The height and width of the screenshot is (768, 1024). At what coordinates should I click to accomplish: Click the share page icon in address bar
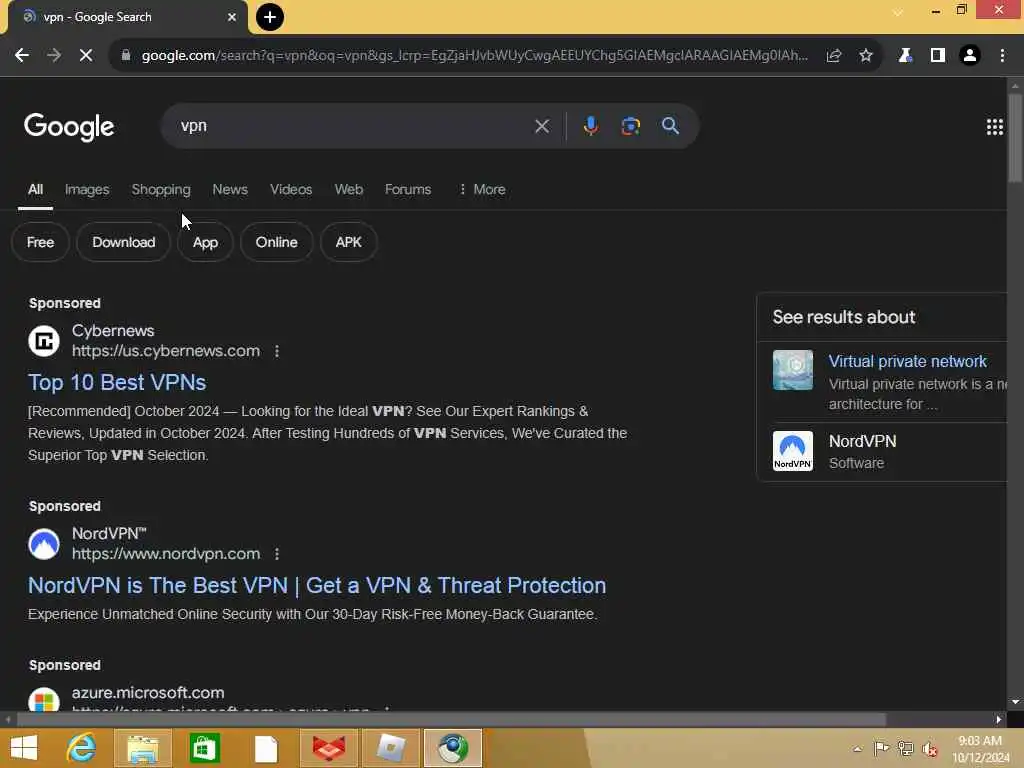[x=834, y=56]
